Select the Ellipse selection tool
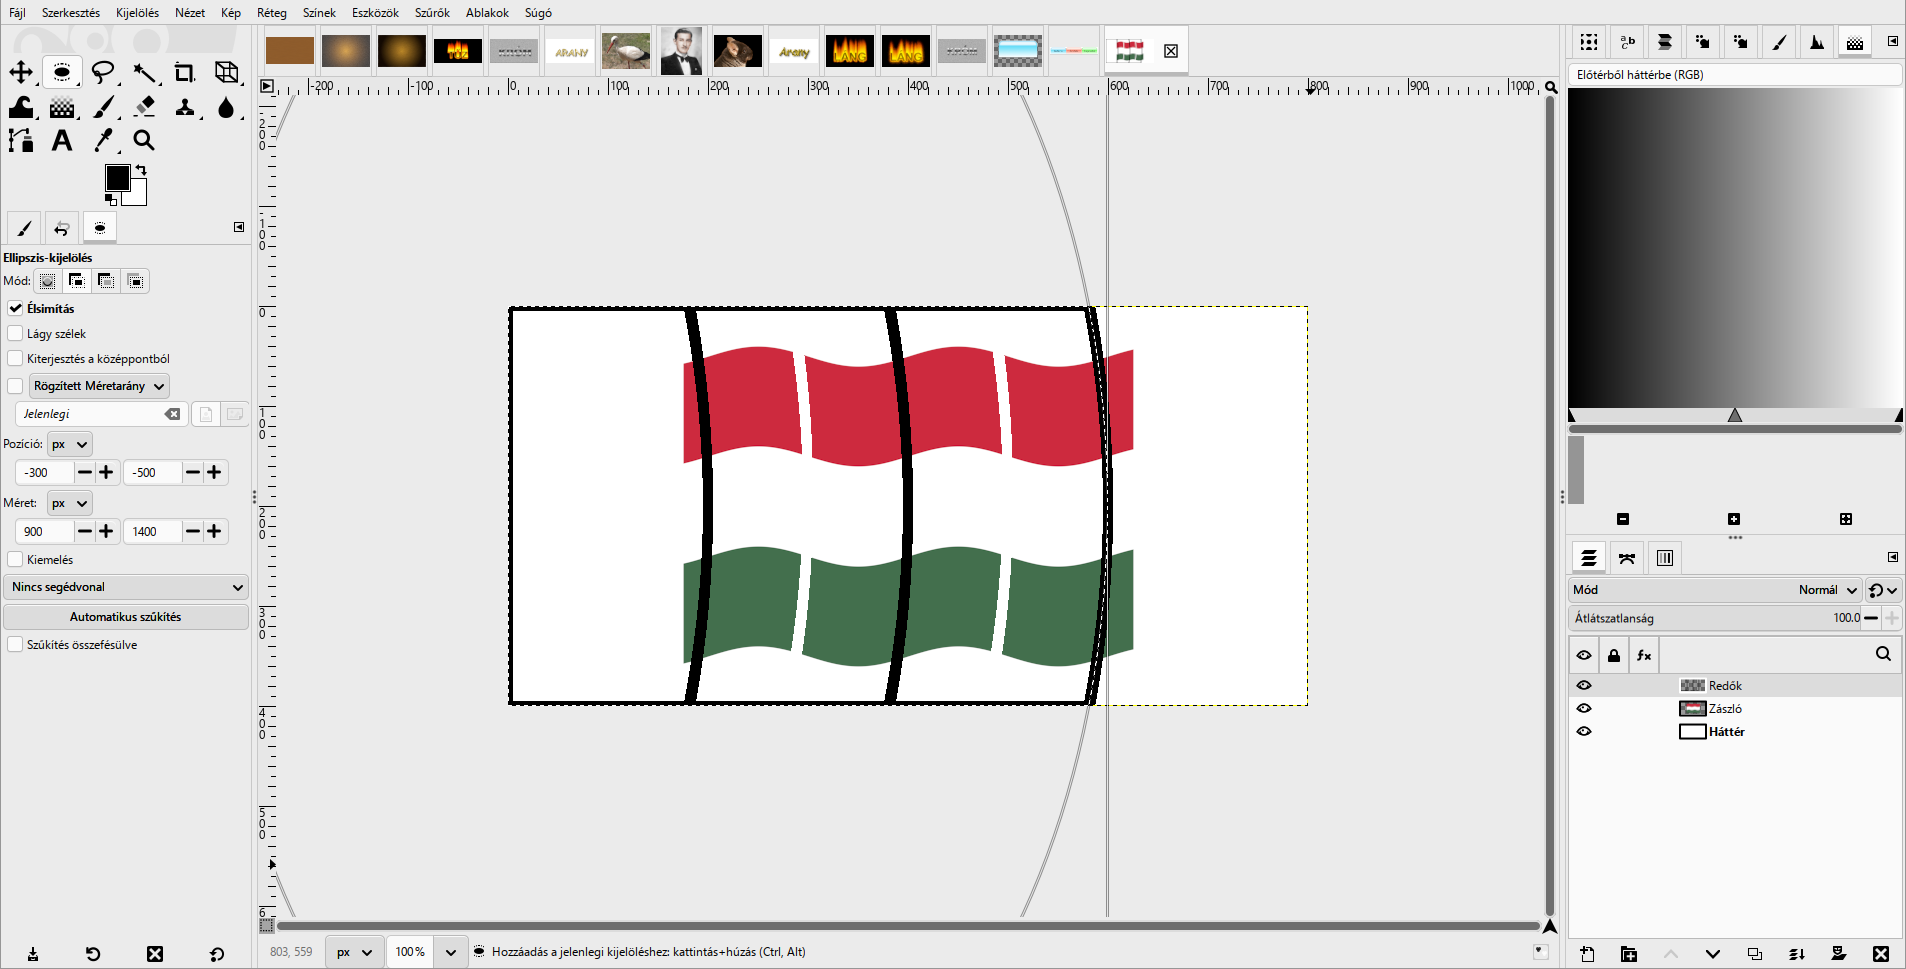Screen dimensions: 1906x969 [62, 72]
